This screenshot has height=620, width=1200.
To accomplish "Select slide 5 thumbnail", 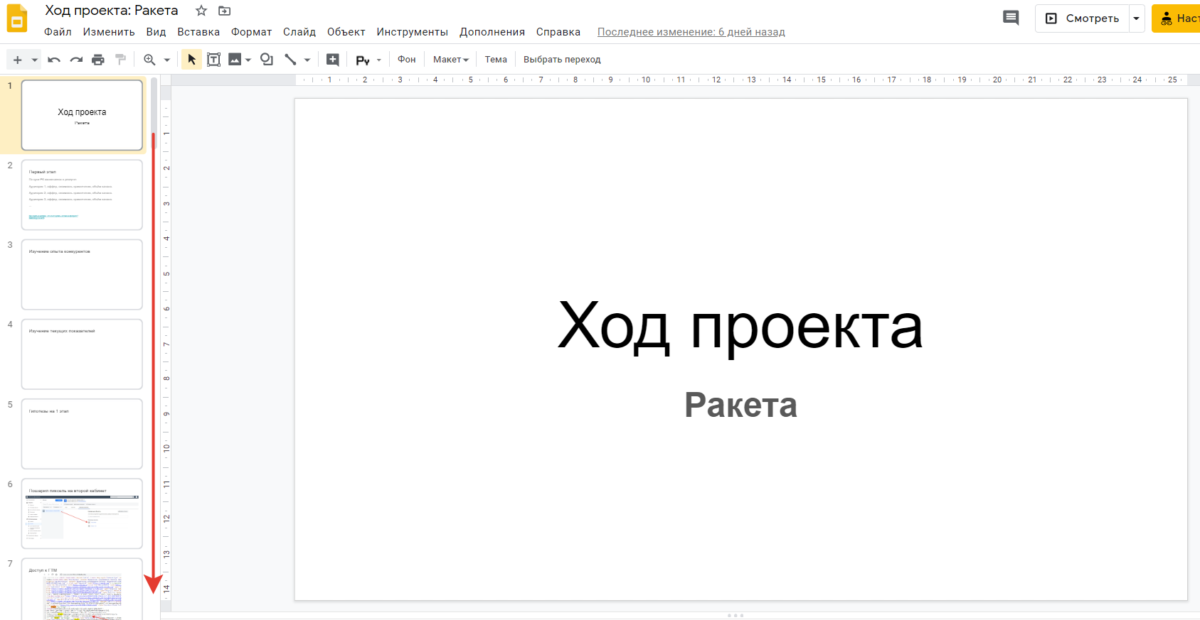I will click(x=82, y=434).
